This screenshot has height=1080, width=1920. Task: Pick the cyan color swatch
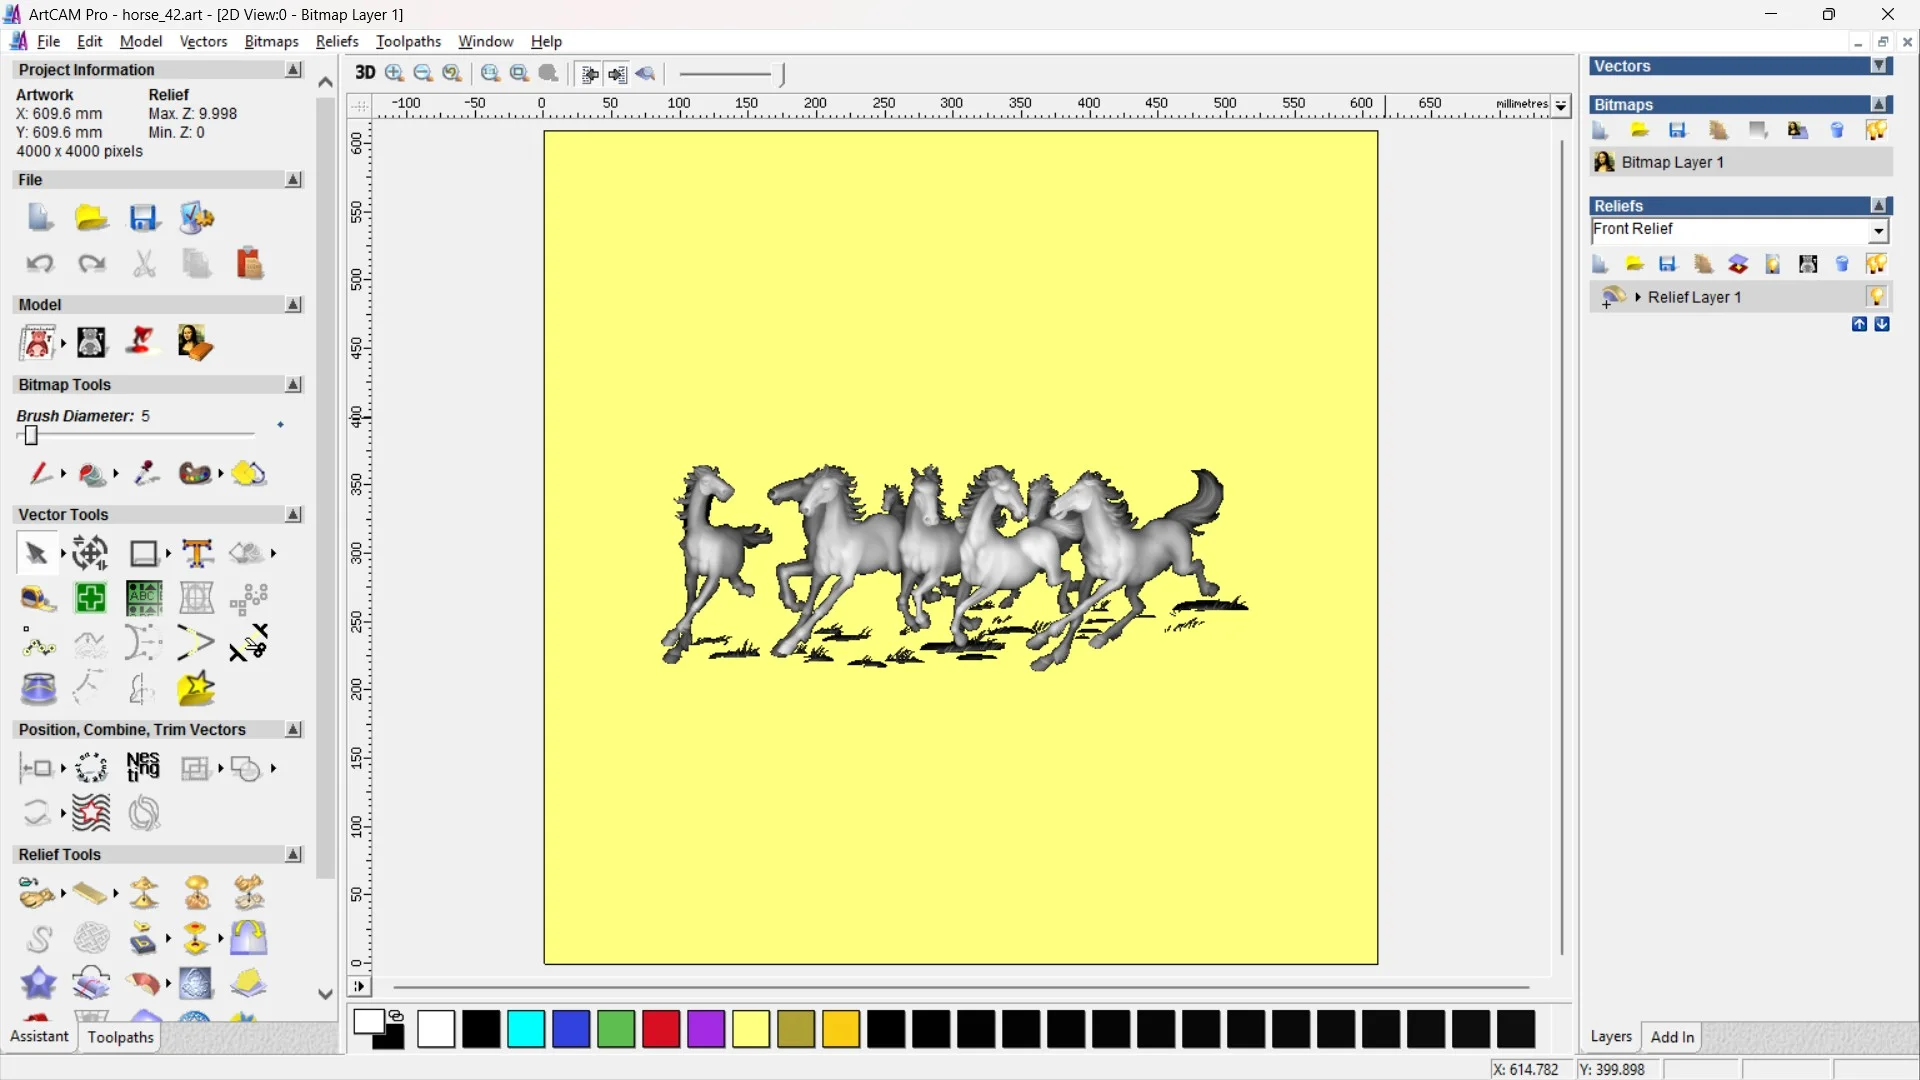click(526, 1029)
